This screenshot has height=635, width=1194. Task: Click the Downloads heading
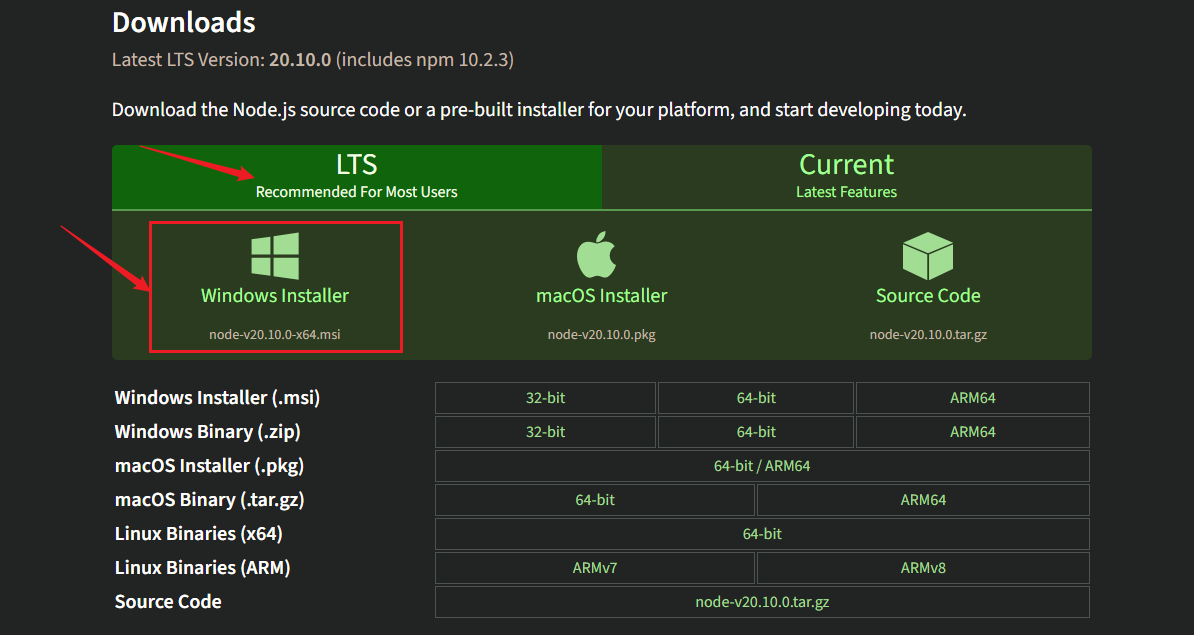click(184, 22)
